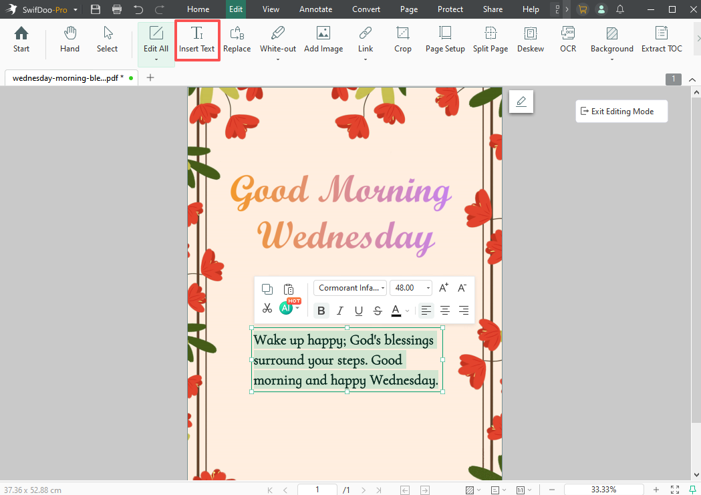Click the page number input field
This screenshot has height=495, width=701.
pyautogui.click(x=317, y=489)
